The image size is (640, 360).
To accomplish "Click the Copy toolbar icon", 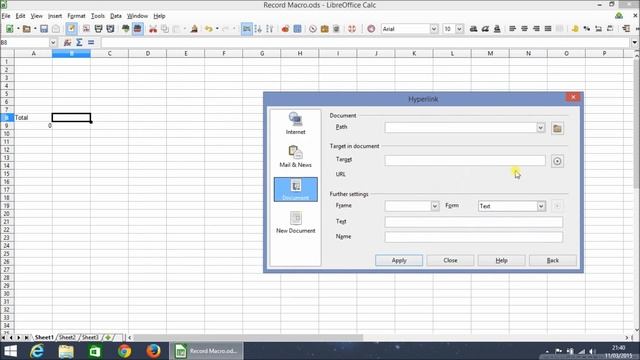I will 165,29.
